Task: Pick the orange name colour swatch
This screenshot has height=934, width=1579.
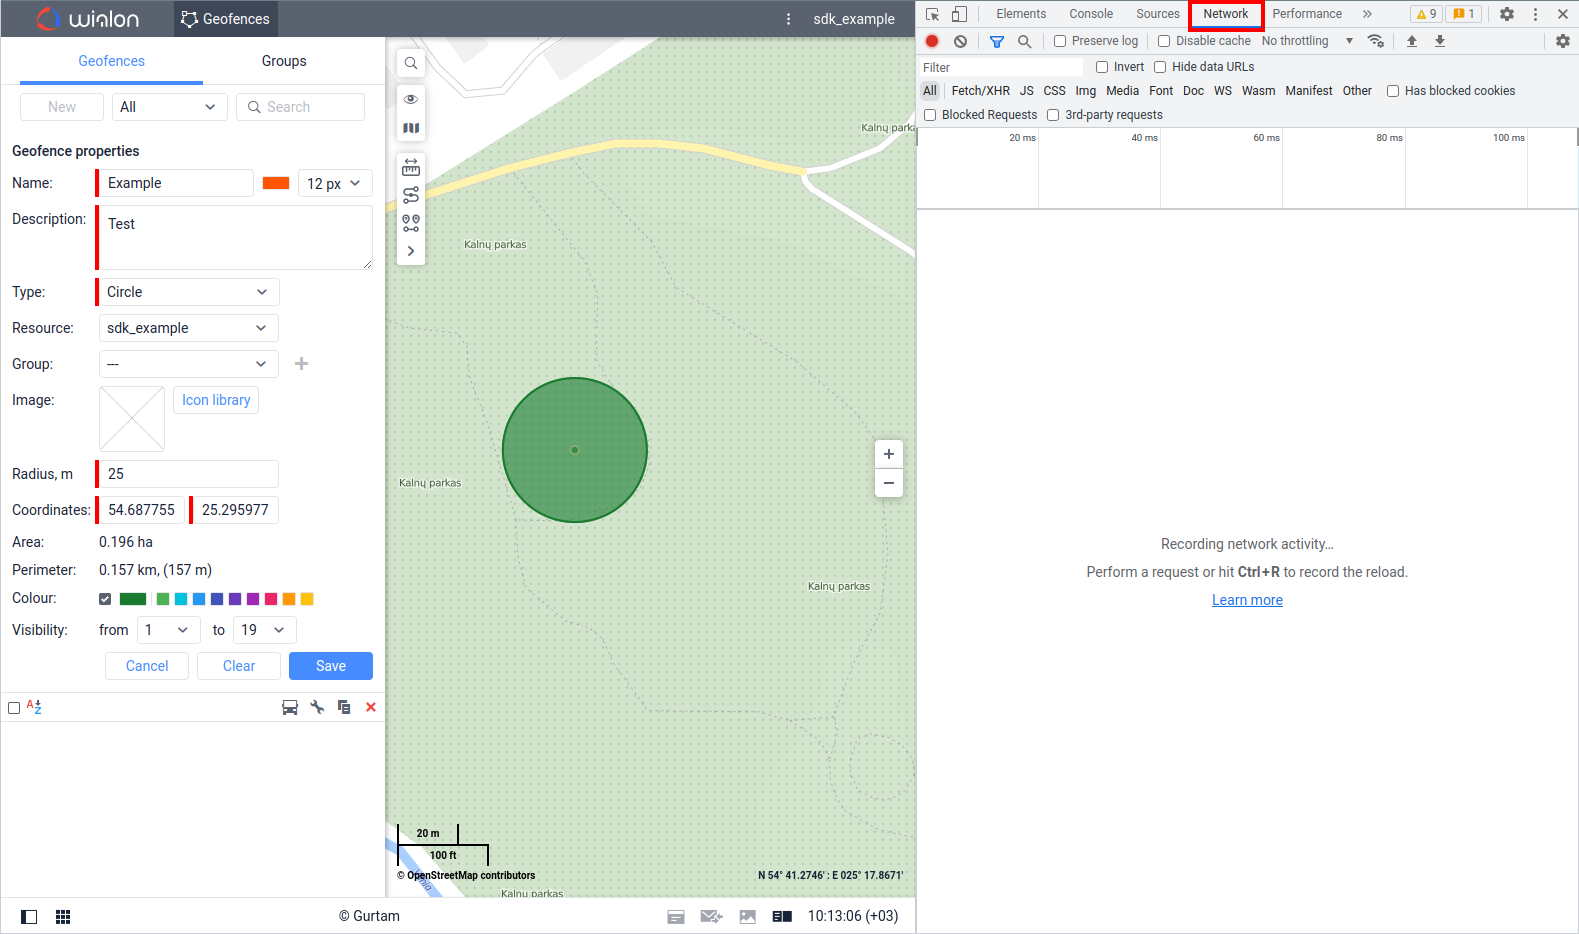Action: [x=276, y=183]
